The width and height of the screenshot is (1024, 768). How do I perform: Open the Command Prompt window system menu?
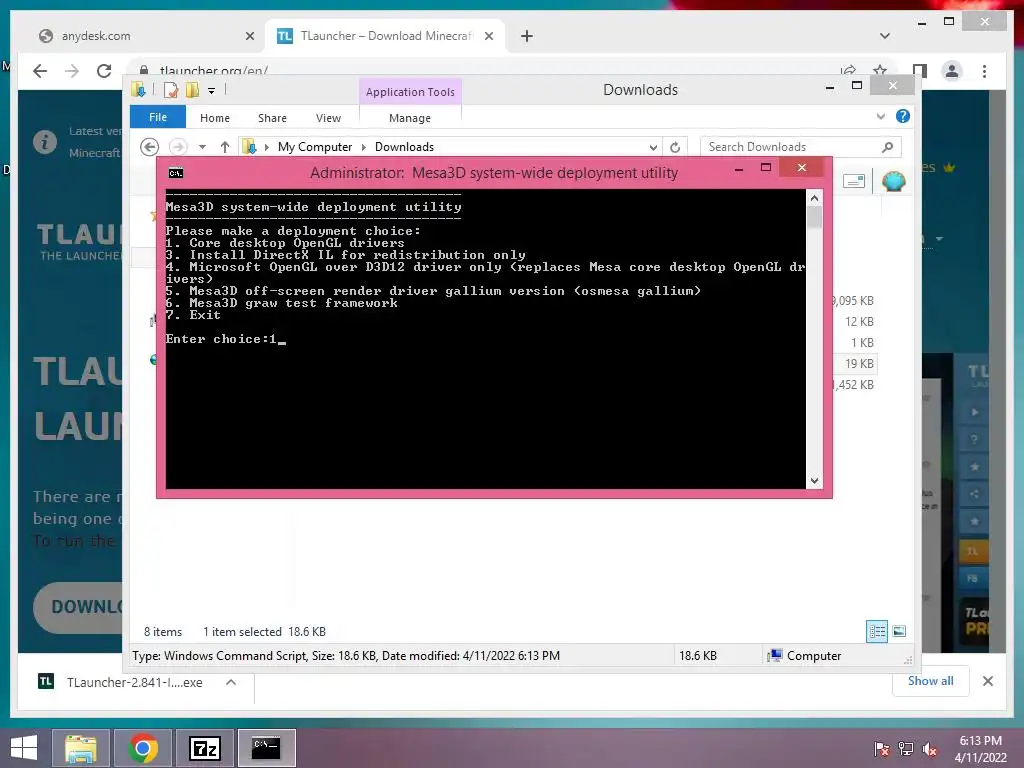click(176, 172)
